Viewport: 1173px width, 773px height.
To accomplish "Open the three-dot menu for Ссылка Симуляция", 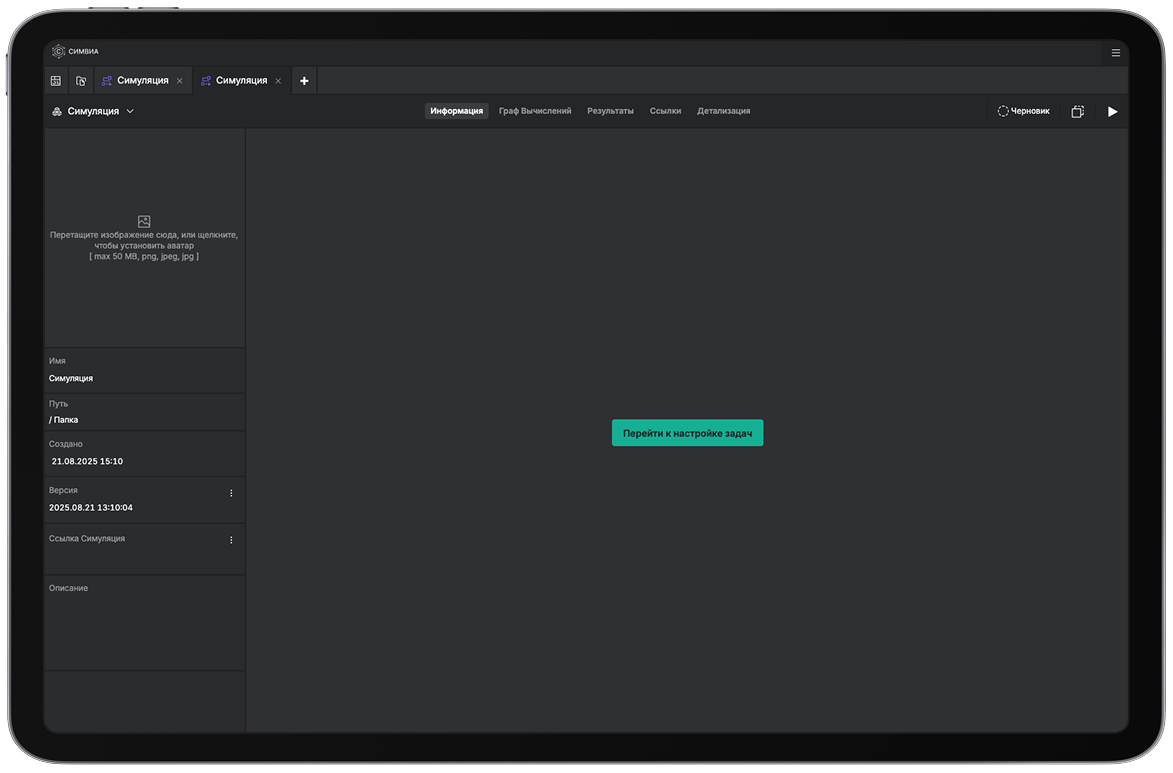I will coord(231,540).
